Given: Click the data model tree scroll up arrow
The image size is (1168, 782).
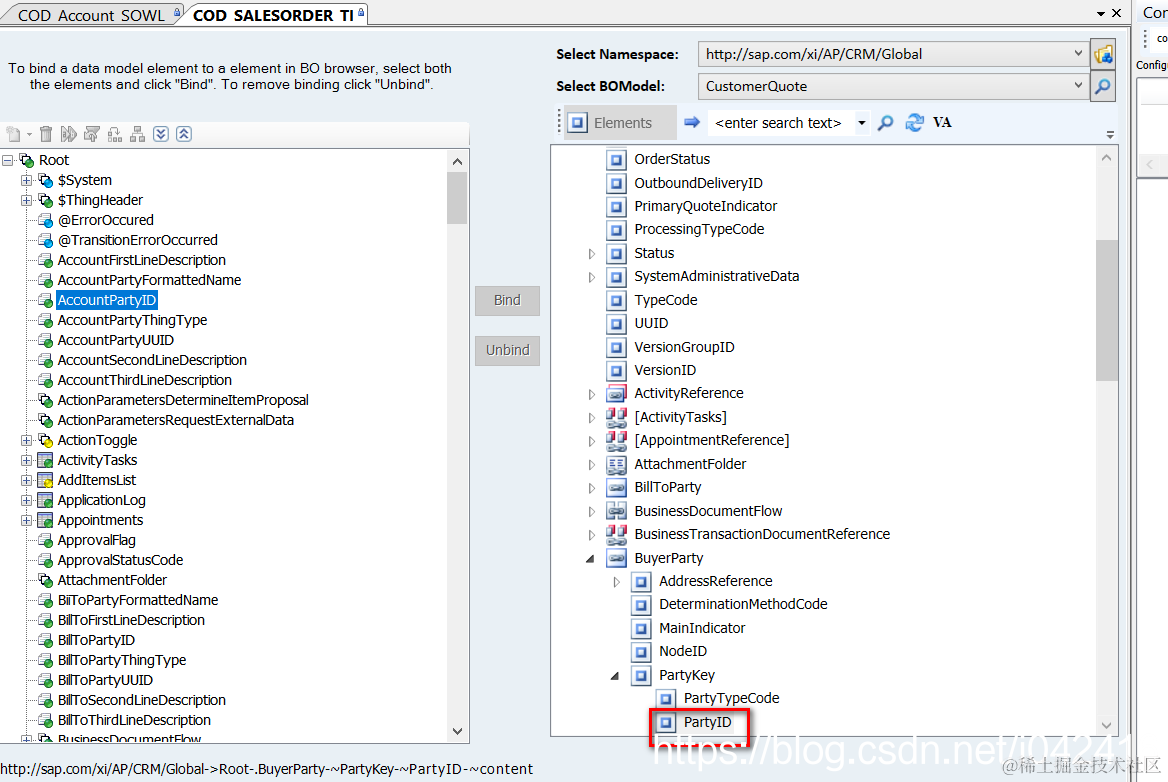Looking at the screenshot, I should click(x=457, y=162).
